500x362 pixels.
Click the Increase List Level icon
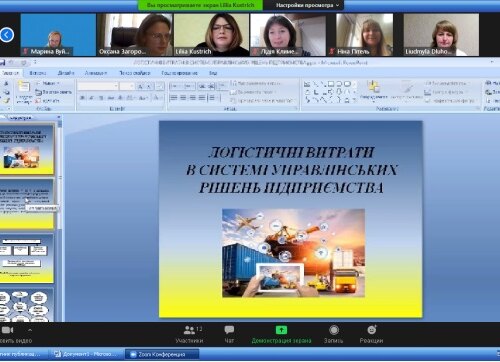click(x=211, y=86)
